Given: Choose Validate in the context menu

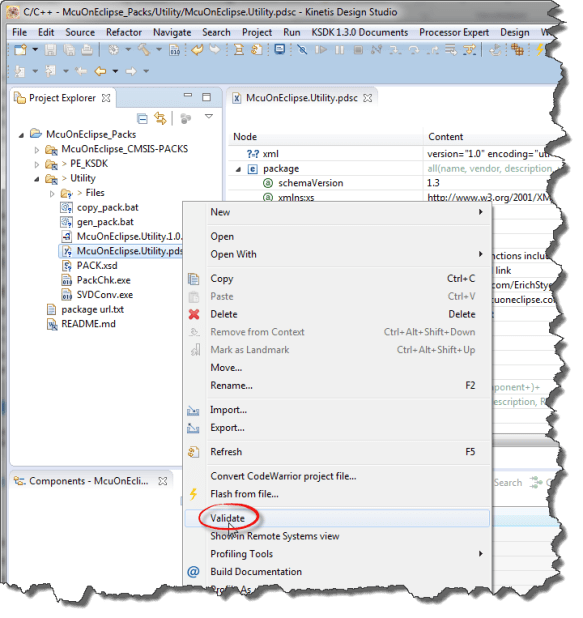Looking at the screenshot, I should (337, 518).
